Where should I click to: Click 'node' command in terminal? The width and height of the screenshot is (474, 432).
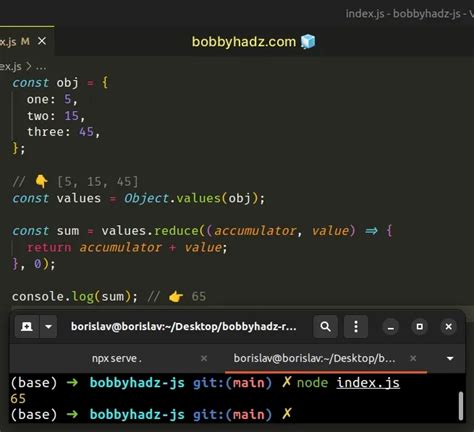pos(312,383)
